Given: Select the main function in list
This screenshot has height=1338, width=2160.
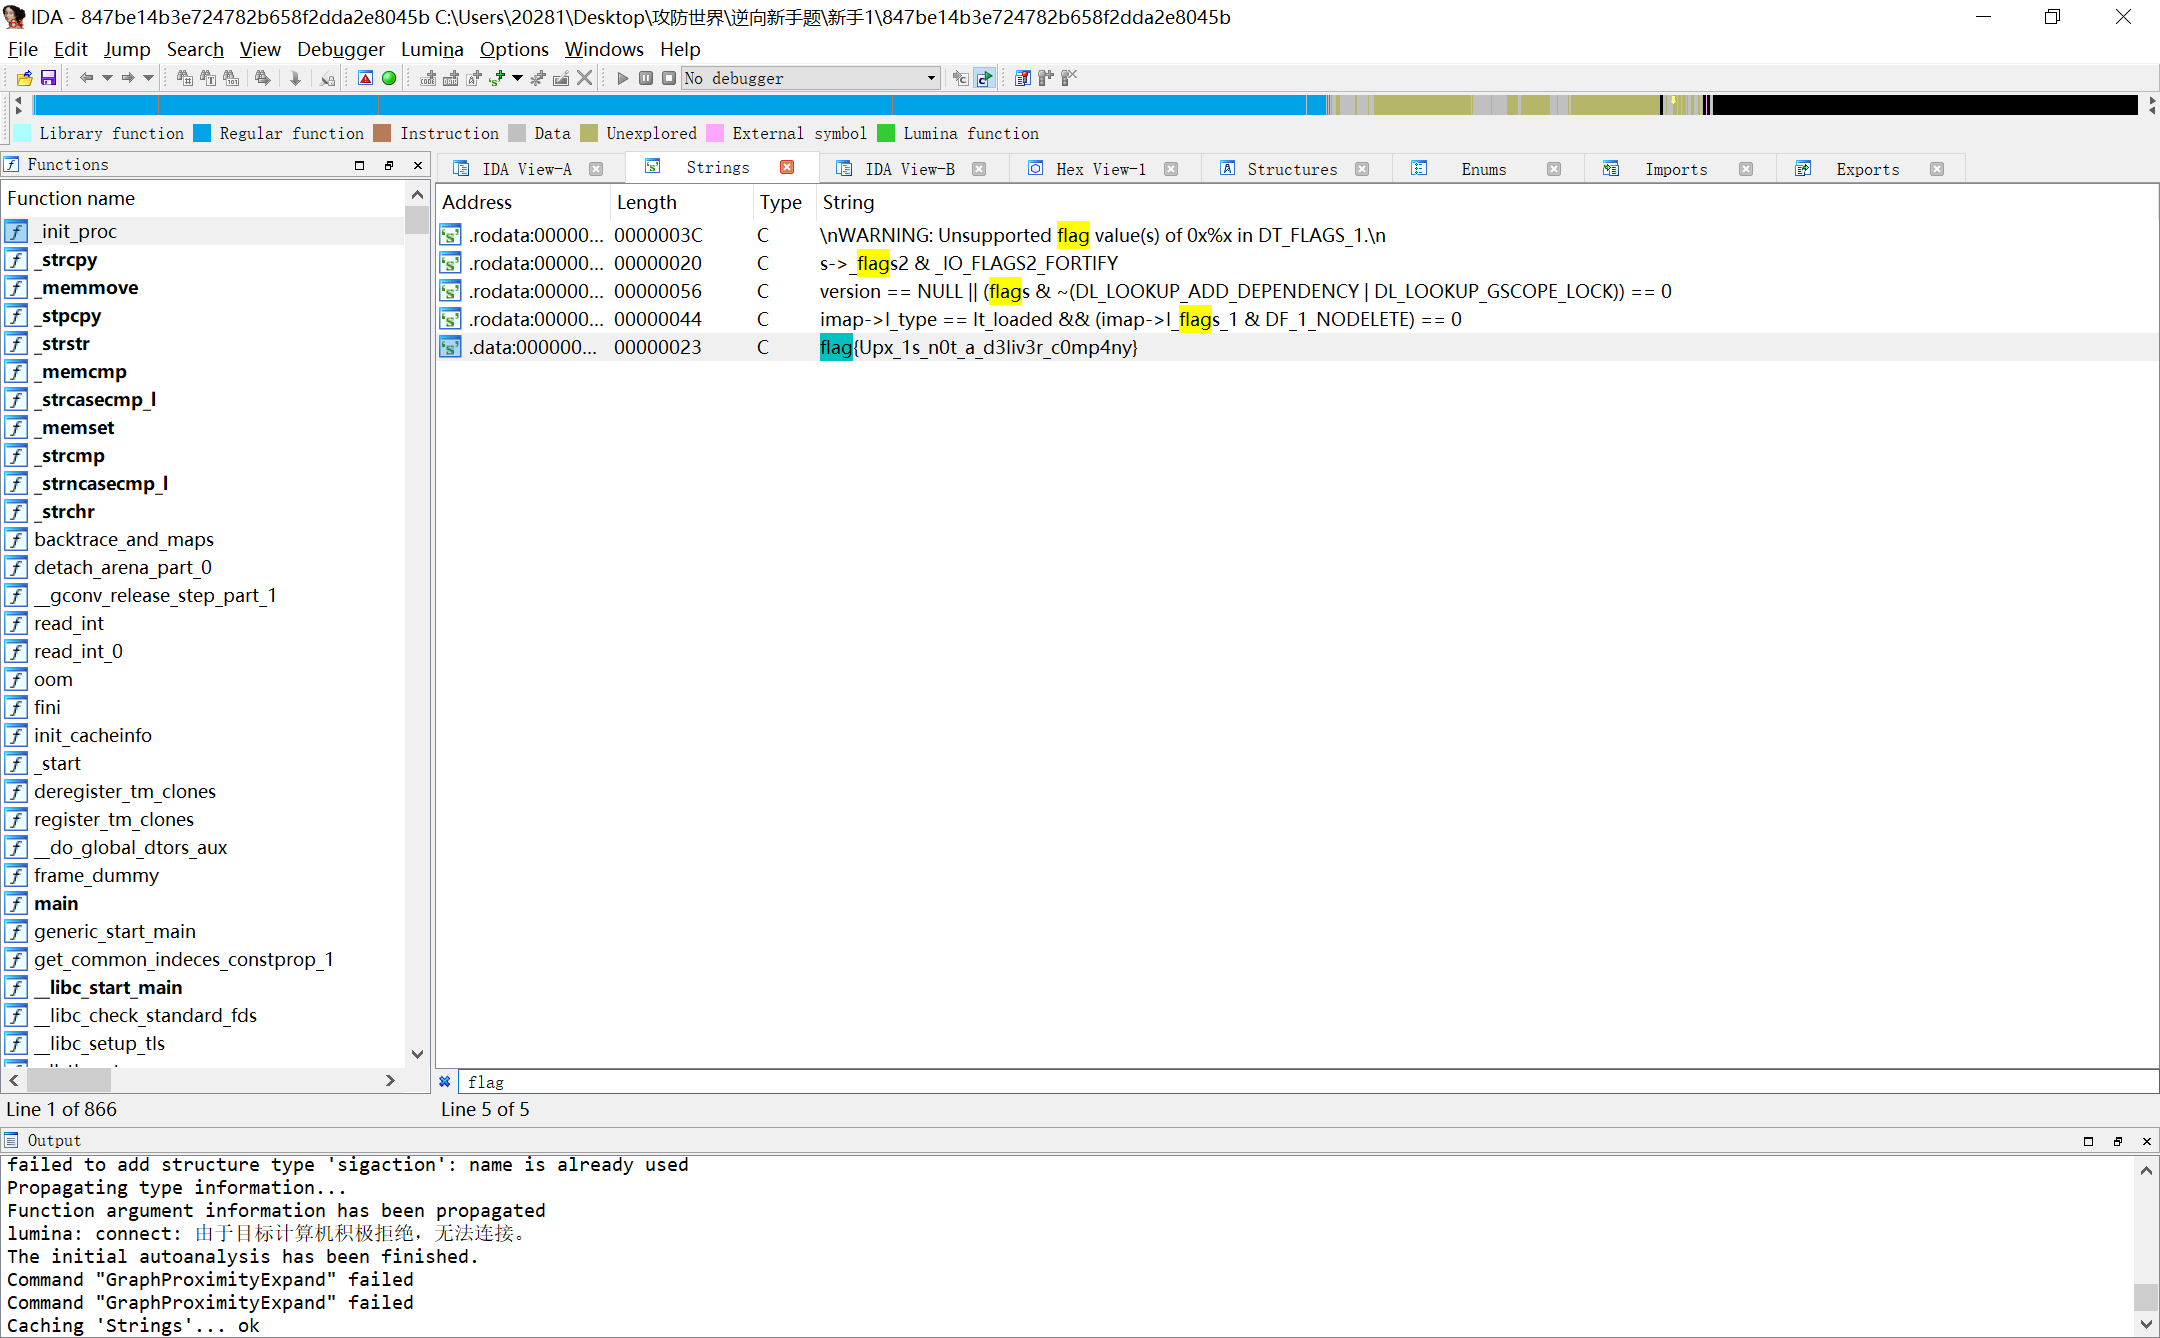Looking at the screenshot, I should 56,903.
